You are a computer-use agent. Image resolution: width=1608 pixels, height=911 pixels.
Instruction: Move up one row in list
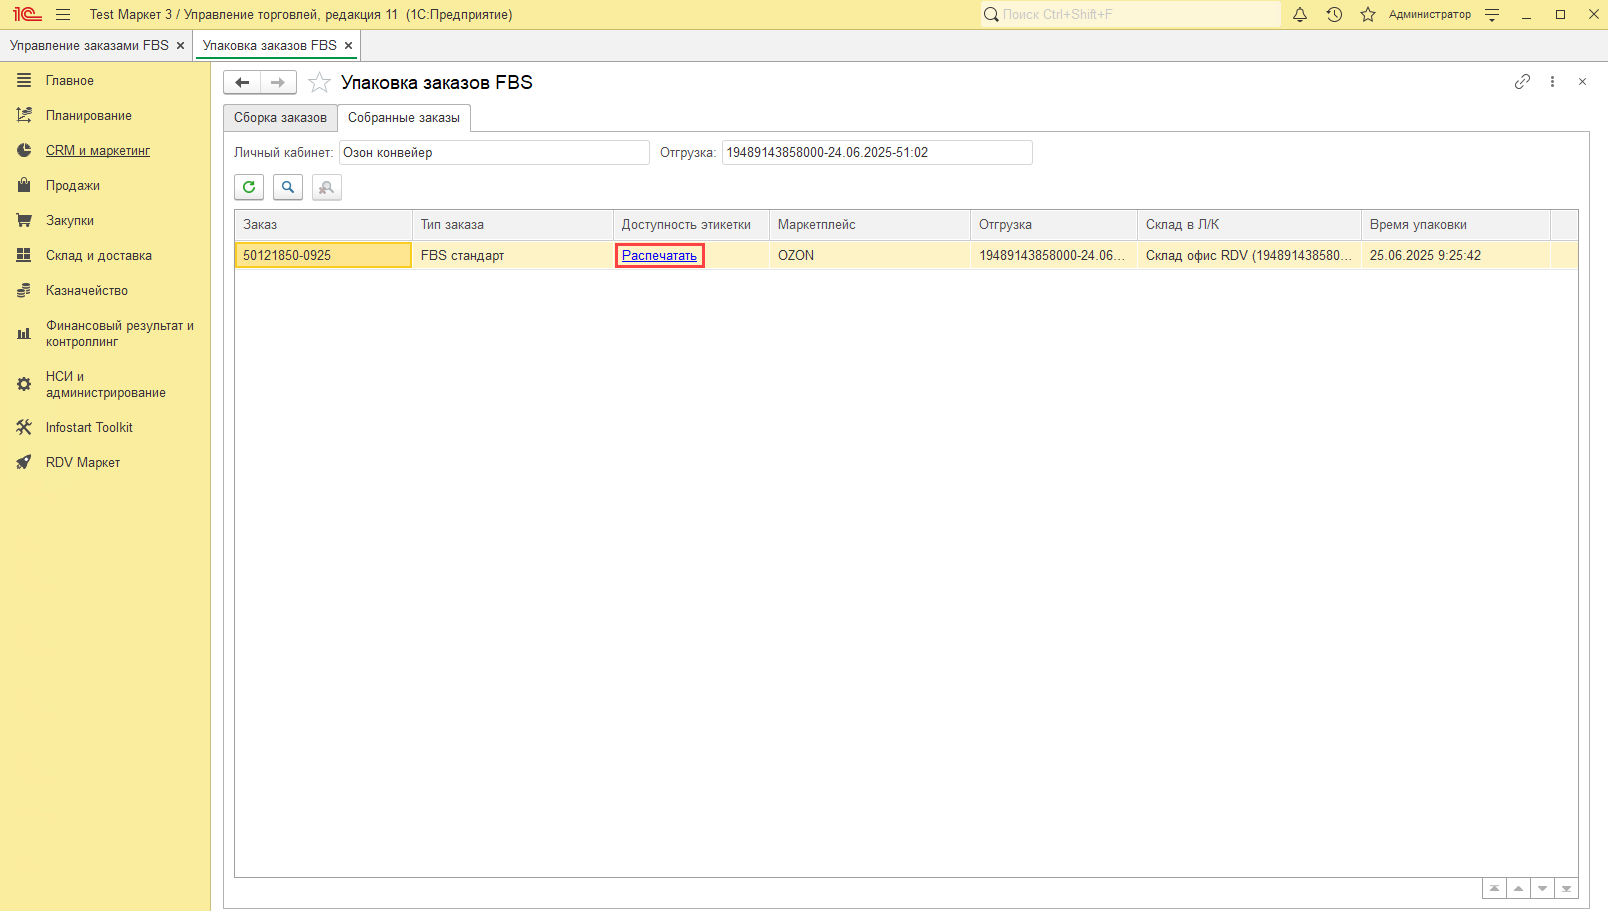pos(1518,888)
